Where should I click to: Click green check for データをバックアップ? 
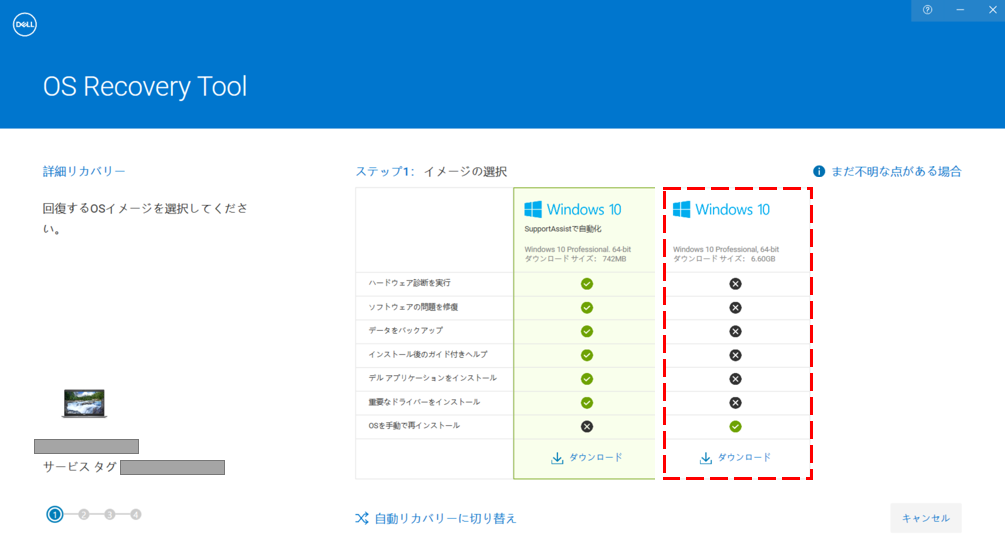586,331
